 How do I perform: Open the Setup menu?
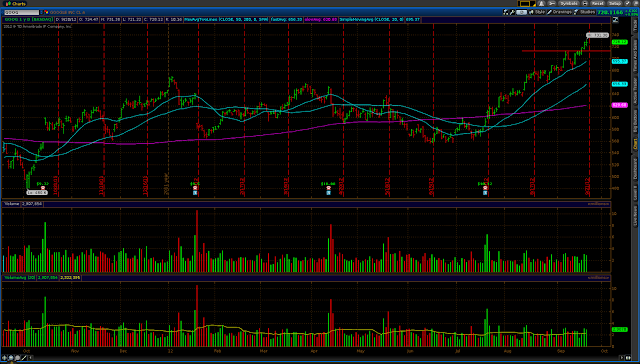[614, 3]
